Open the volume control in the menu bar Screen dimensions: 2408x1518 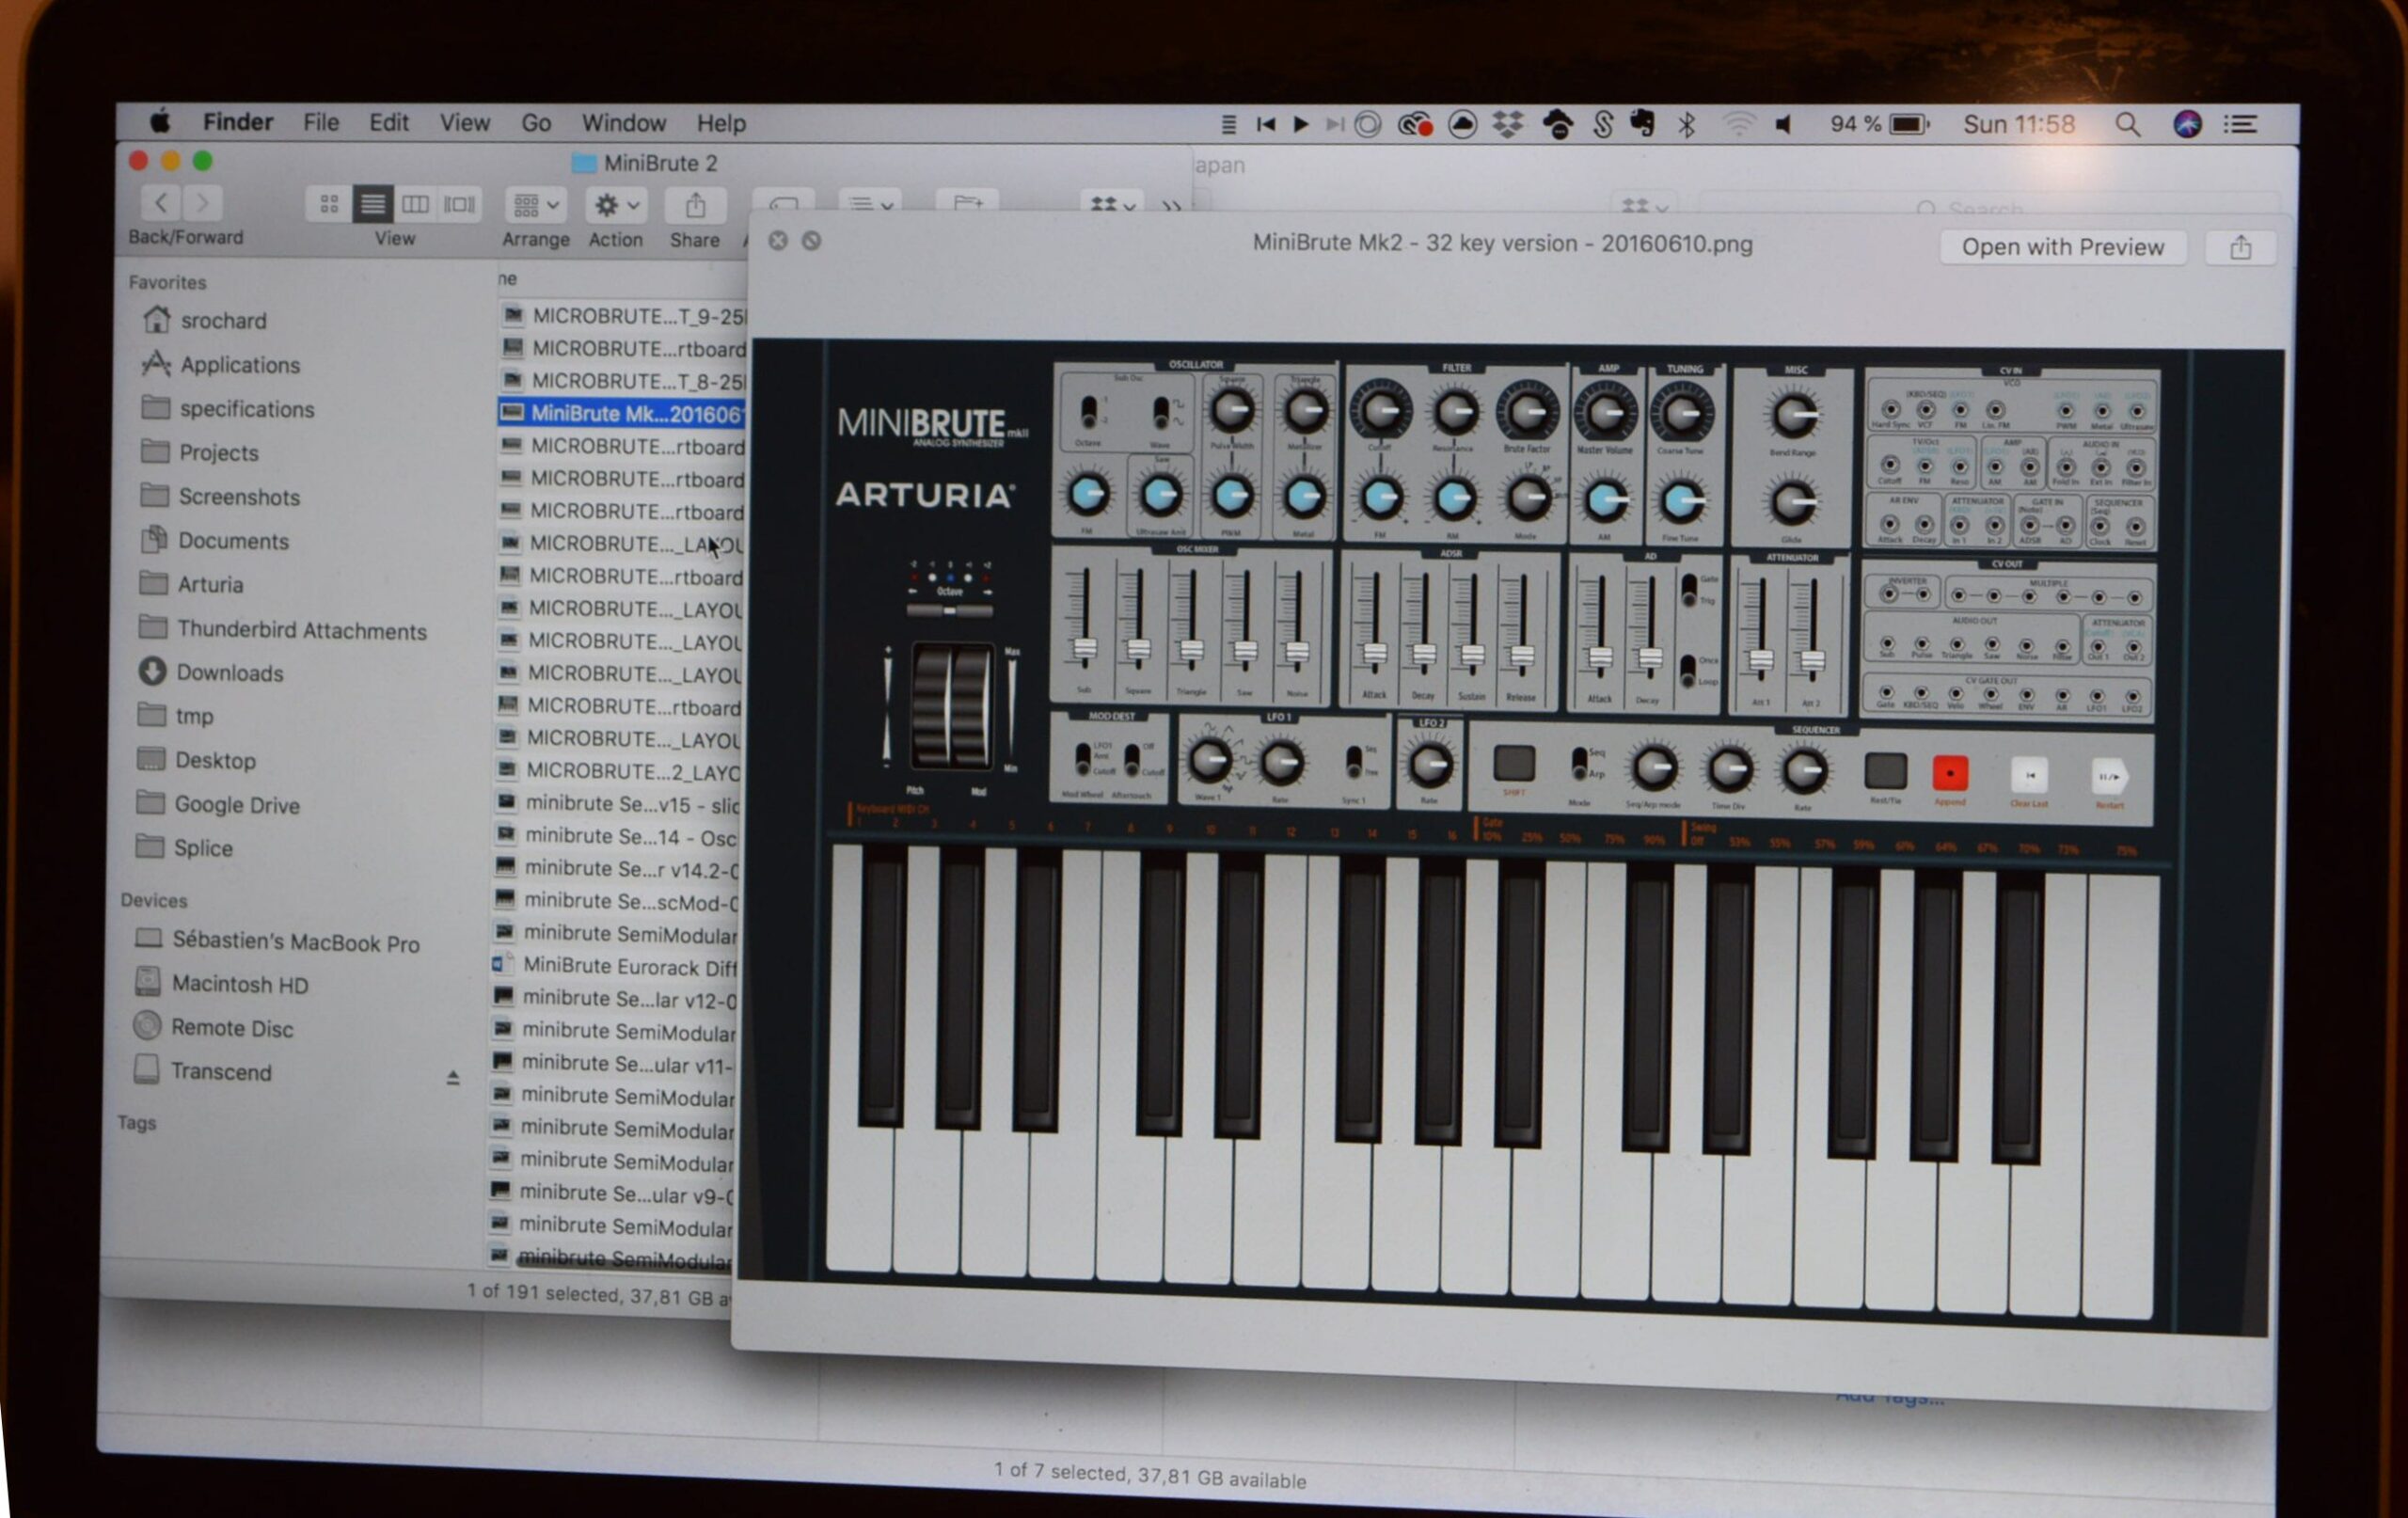click(x=1783, y=124)
